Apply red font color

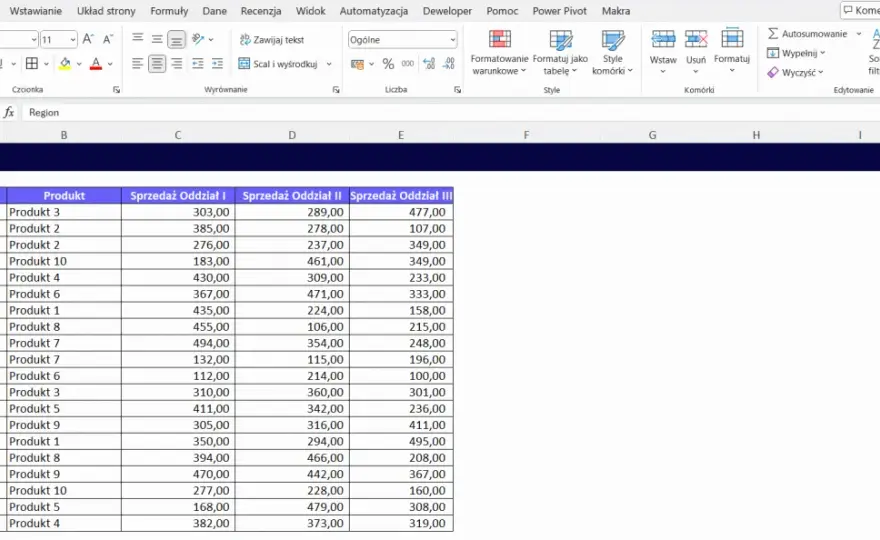tap(96, 63)
